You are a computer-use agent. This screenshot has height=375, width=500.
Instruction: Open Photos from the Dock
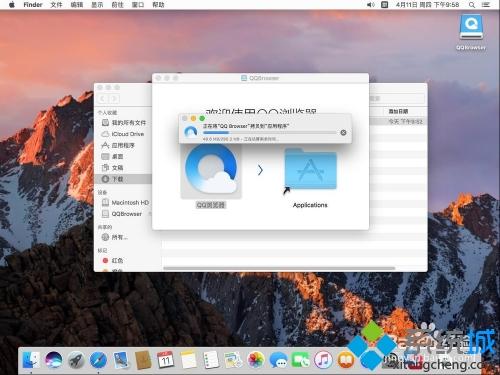(256, 360)
